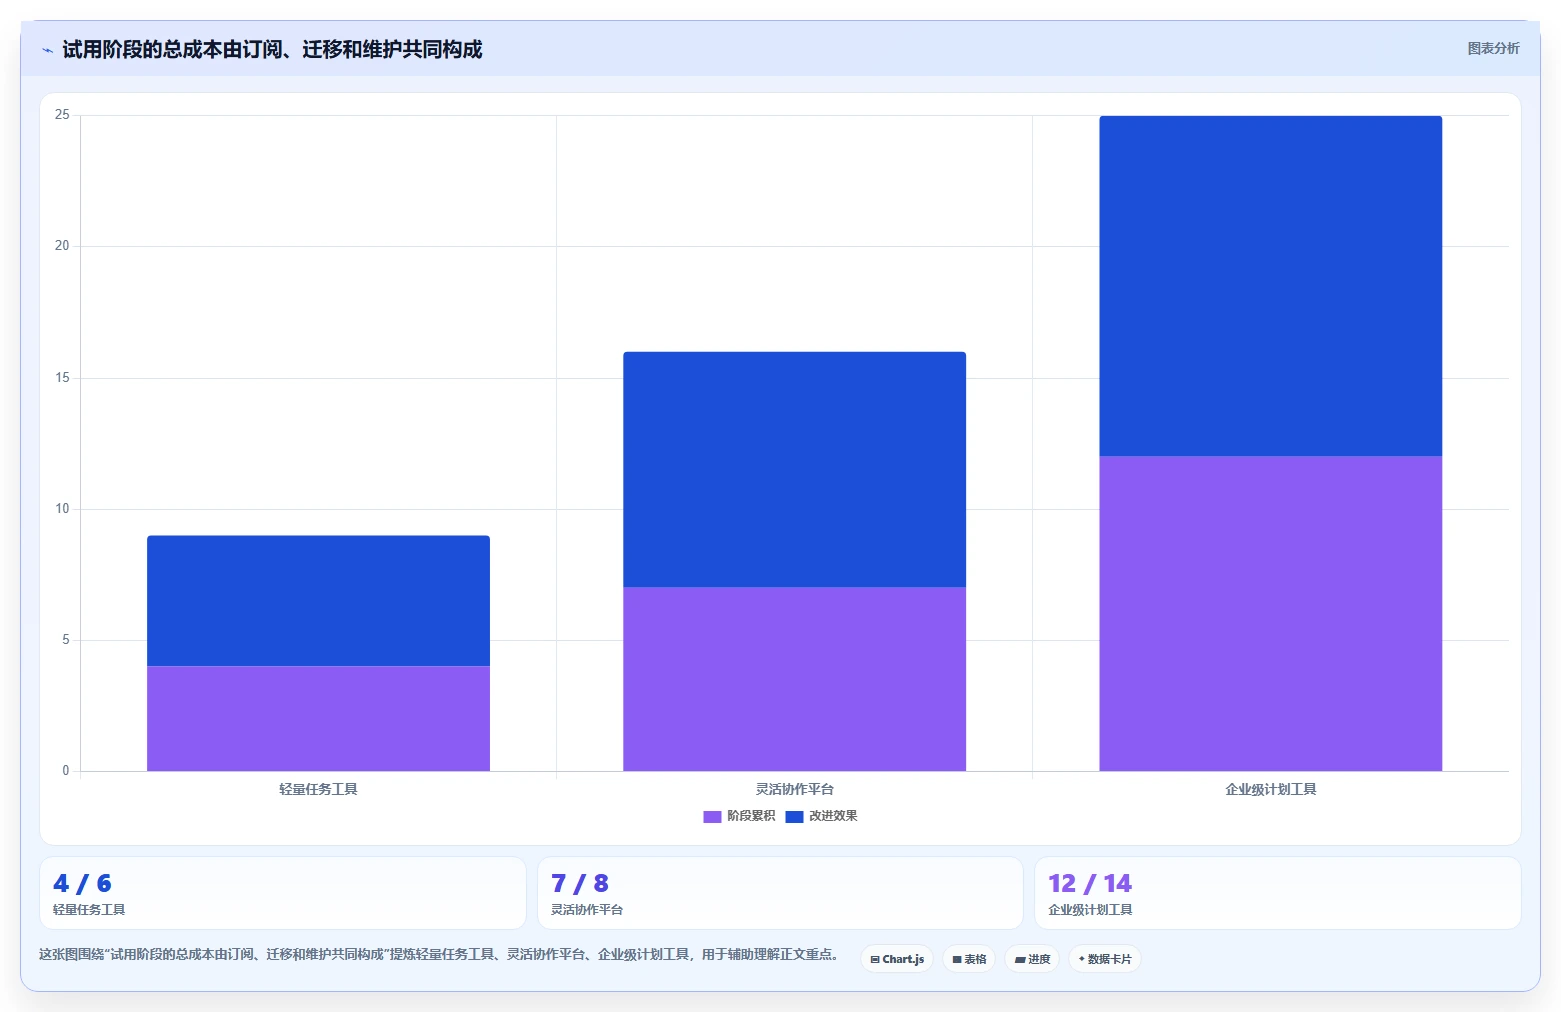
Task: Select the 进度 tag
Action: click(1032, 959)
